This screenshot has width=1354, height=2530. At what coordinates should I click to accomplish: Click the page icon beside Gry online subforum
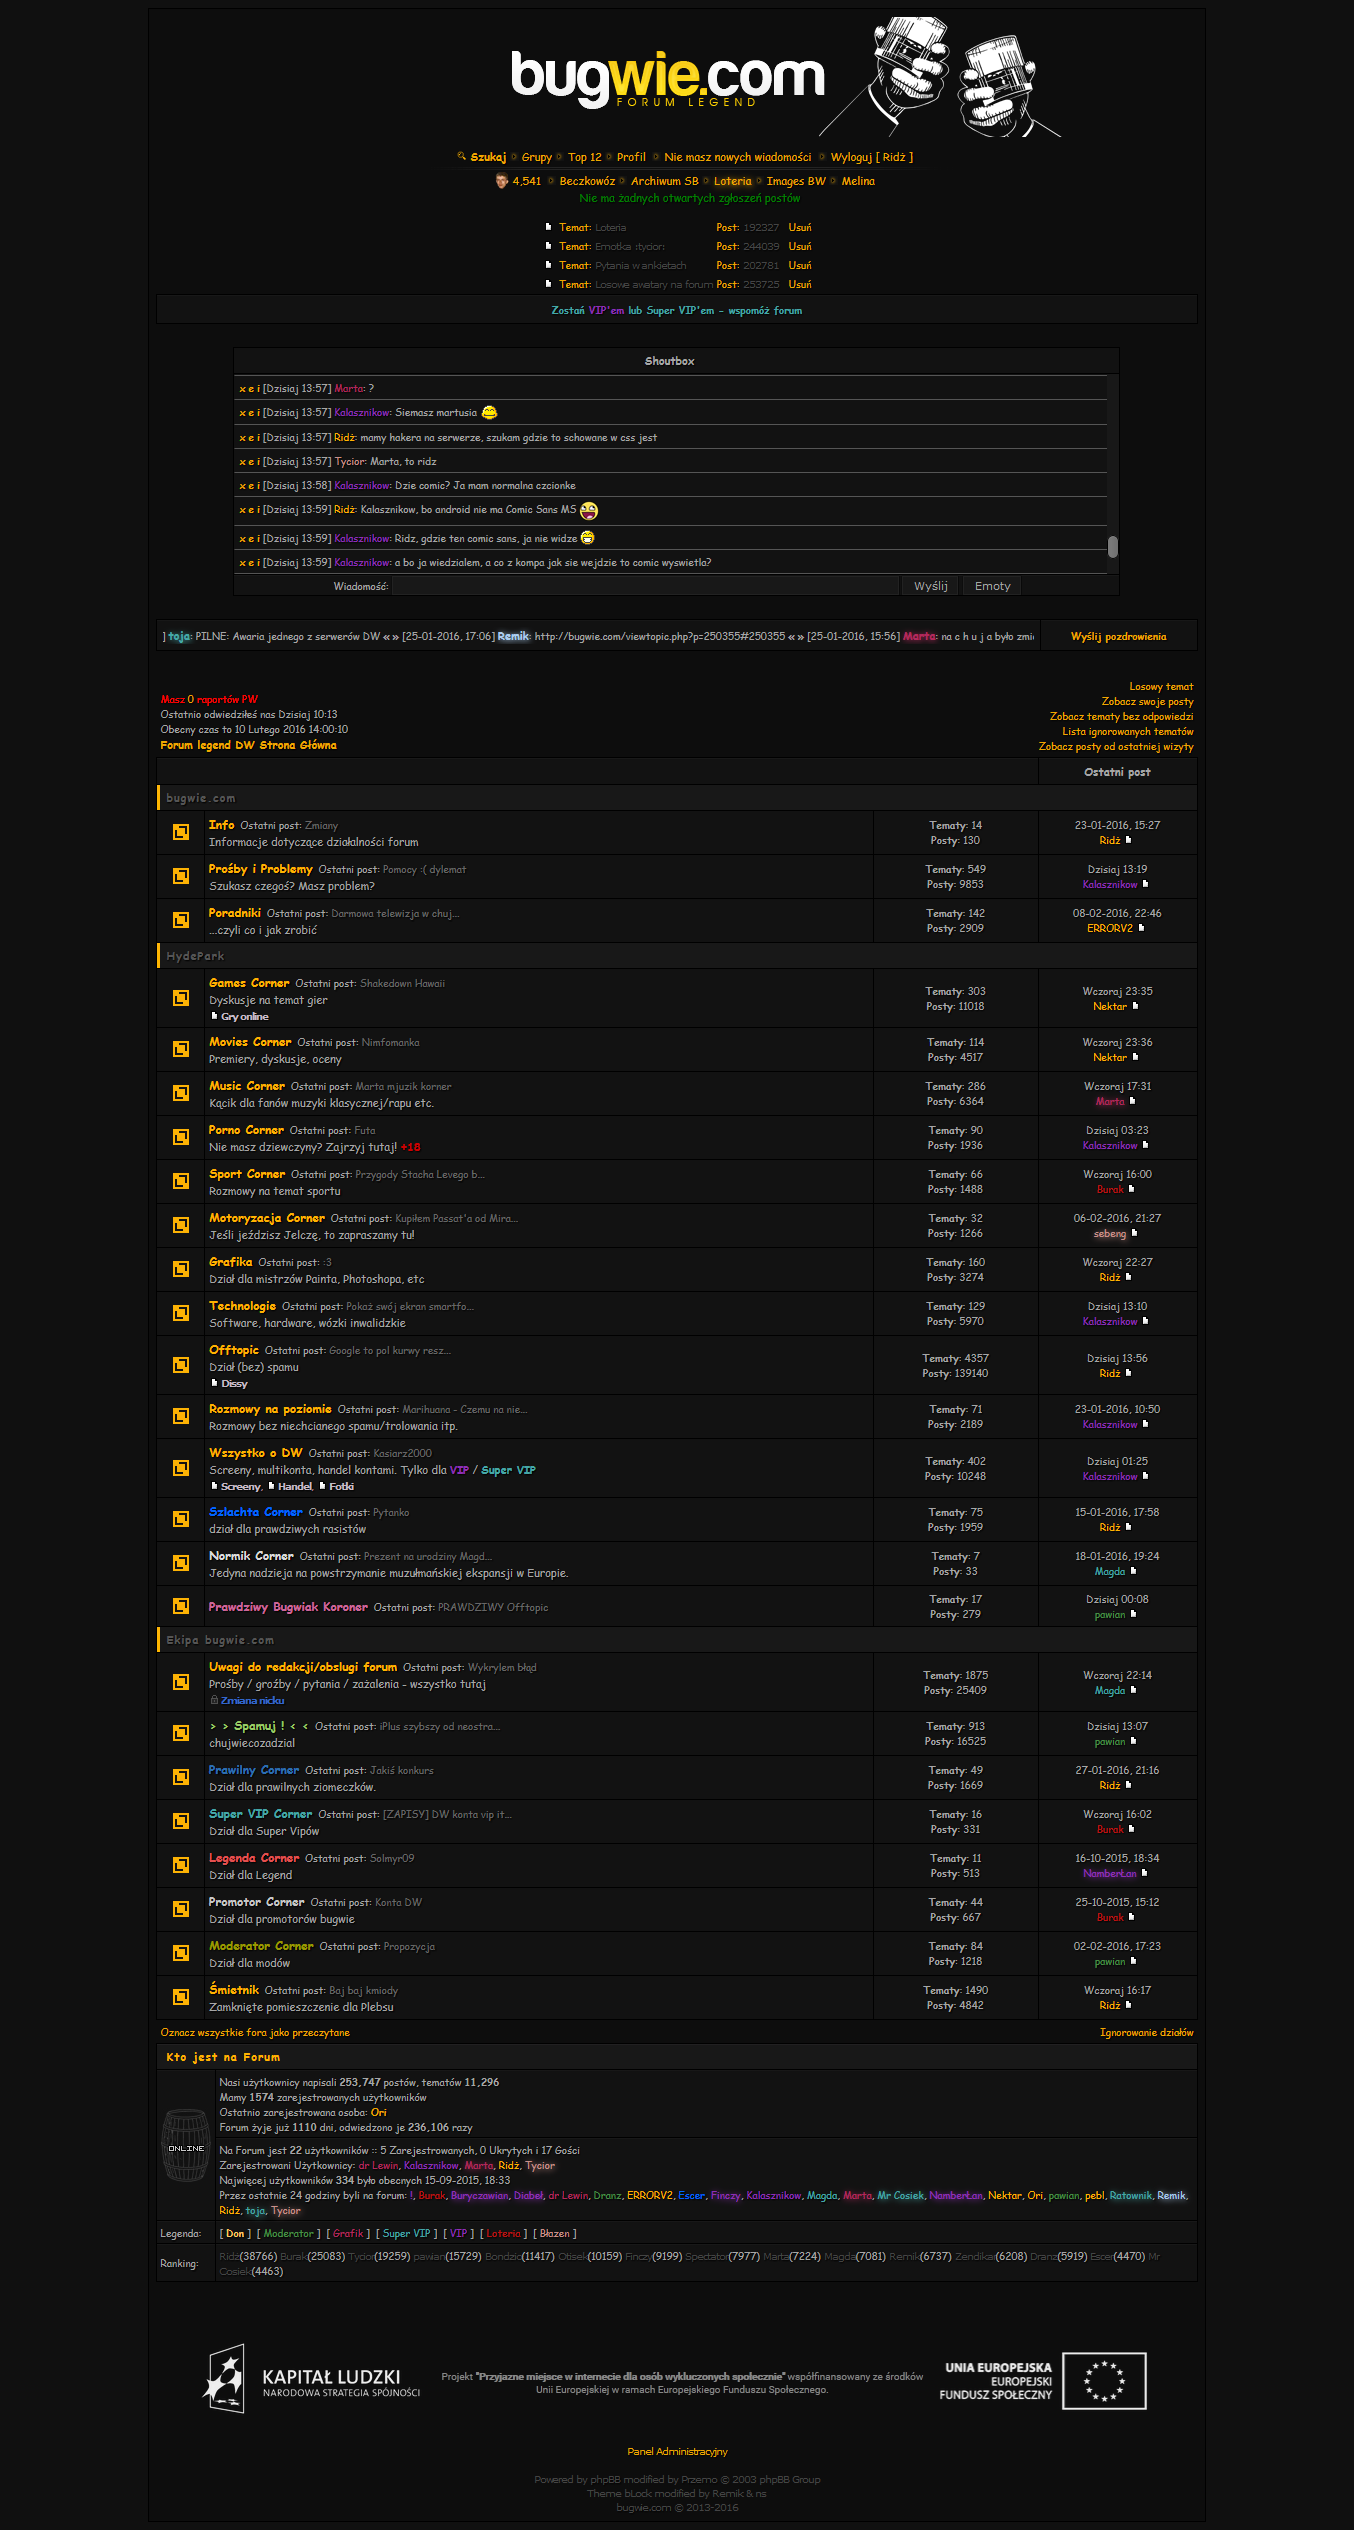214,1016
